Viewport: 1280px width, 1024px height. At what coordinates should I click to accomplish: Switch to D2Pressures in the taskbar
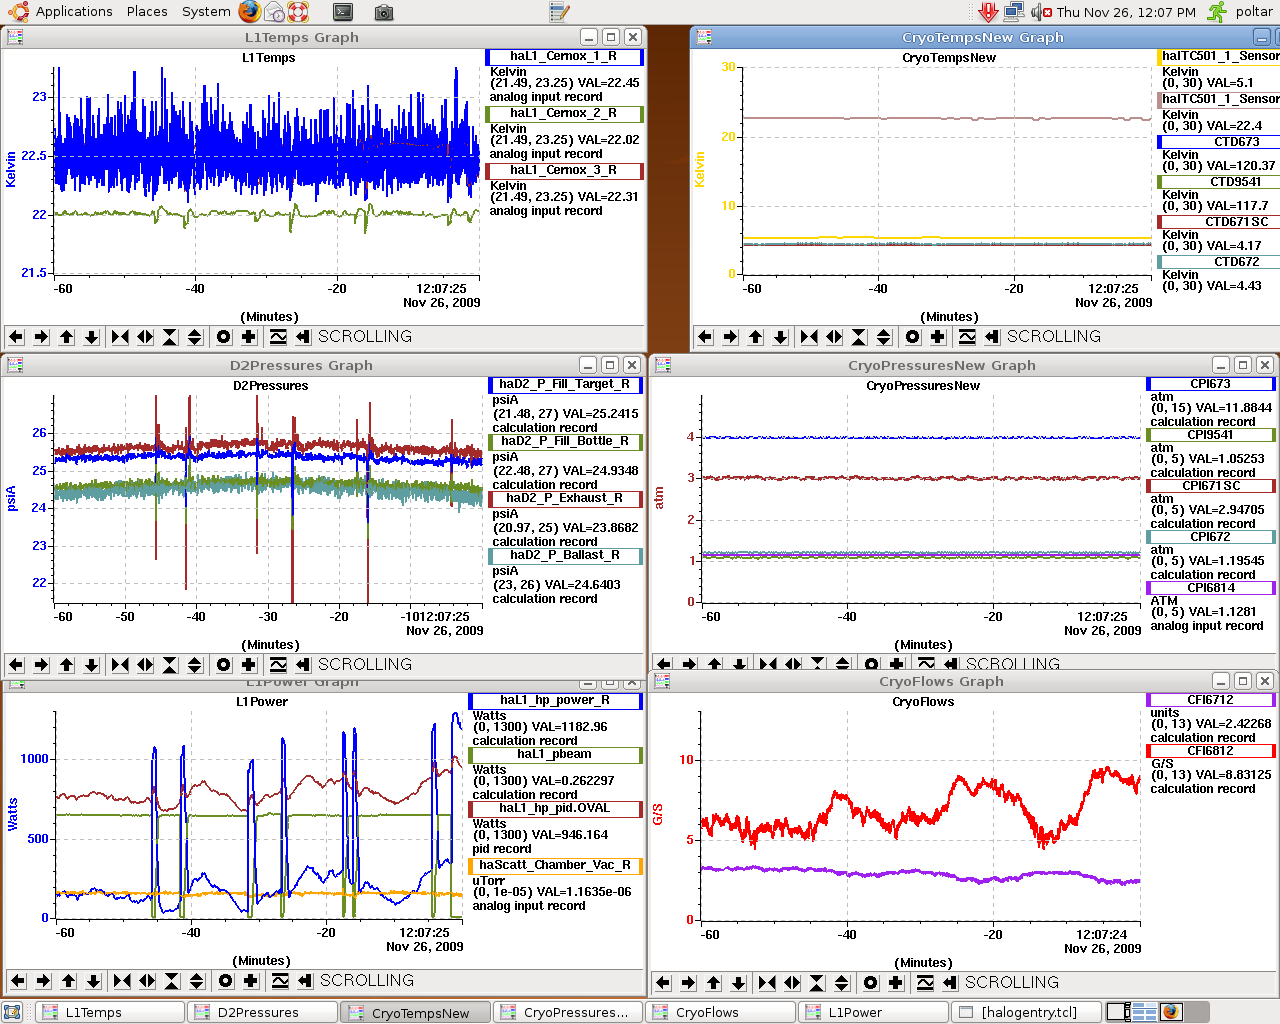[x=263, y=1012]
